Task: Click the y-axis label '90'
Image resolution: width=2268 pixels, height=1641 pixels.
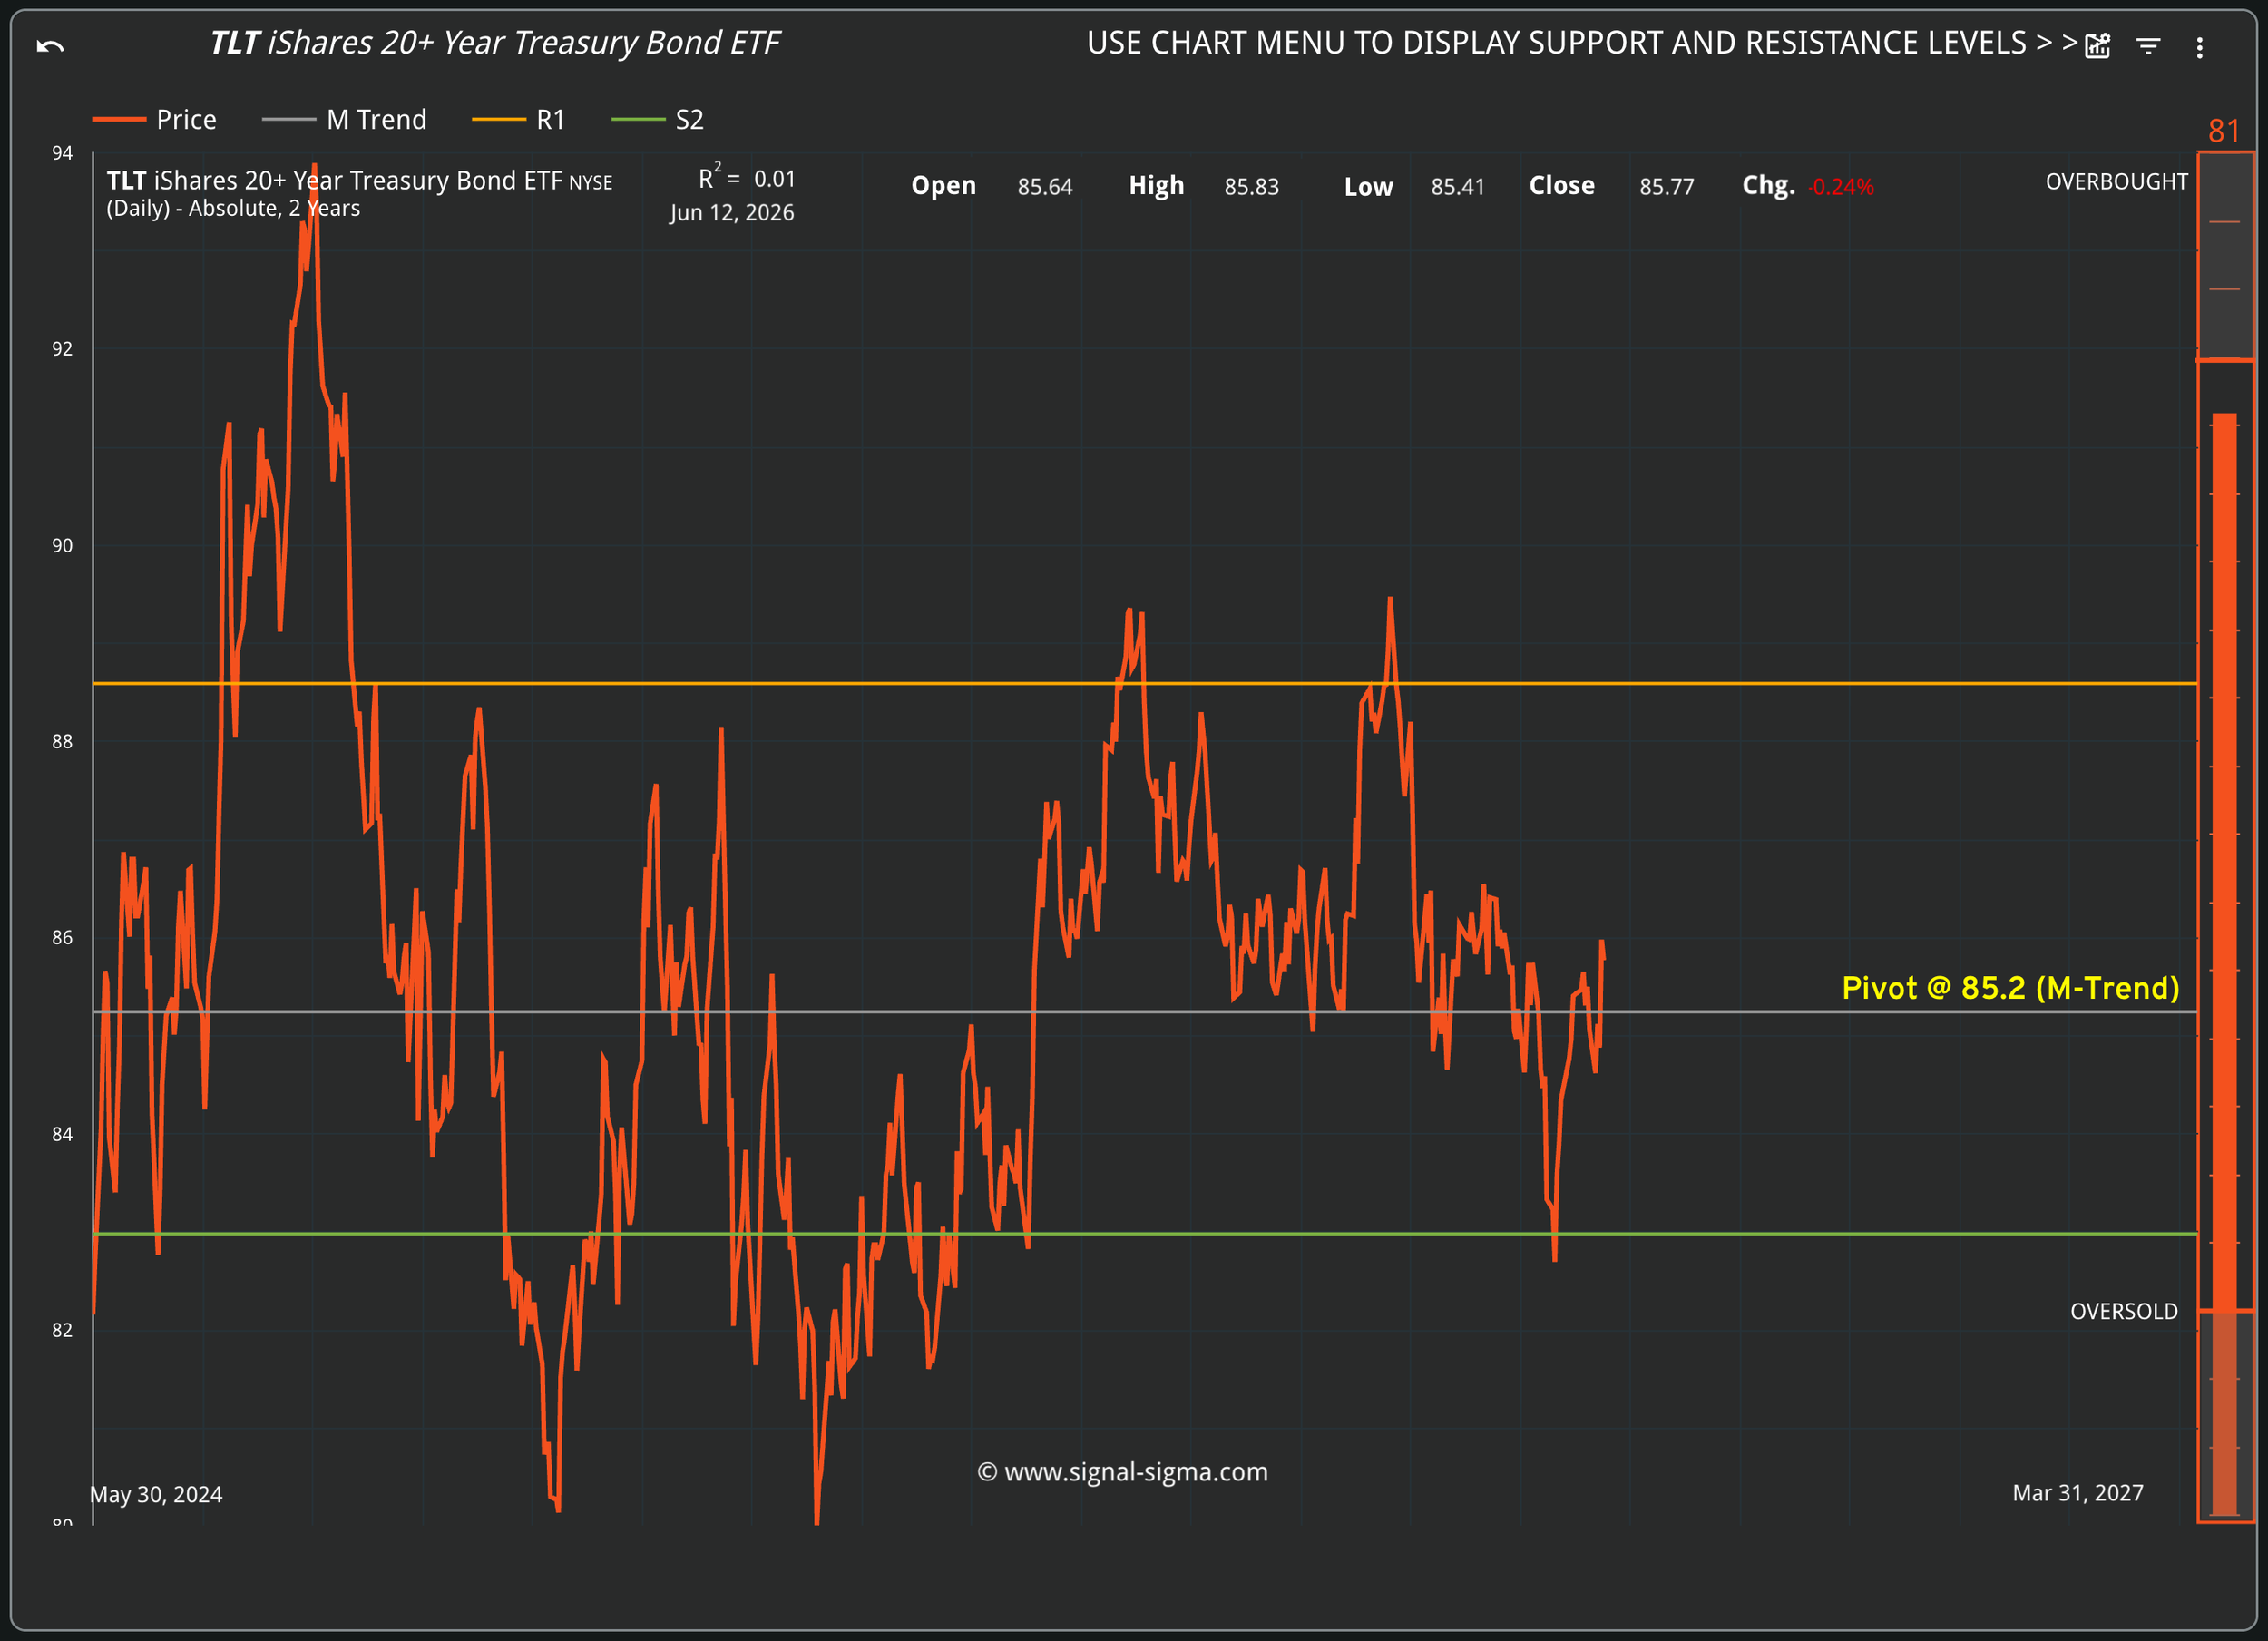Action: click(62, 546)
